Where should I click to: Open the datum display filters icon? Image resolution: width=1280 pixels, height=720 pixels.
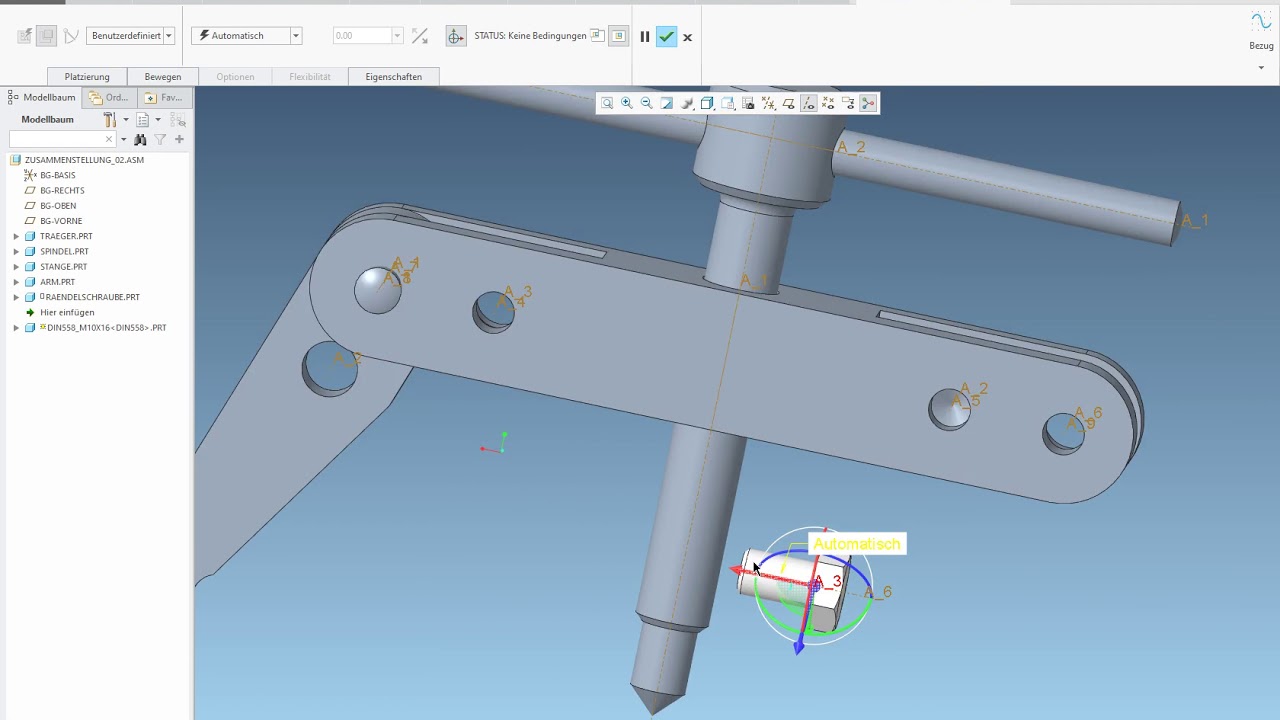[768, 103]
